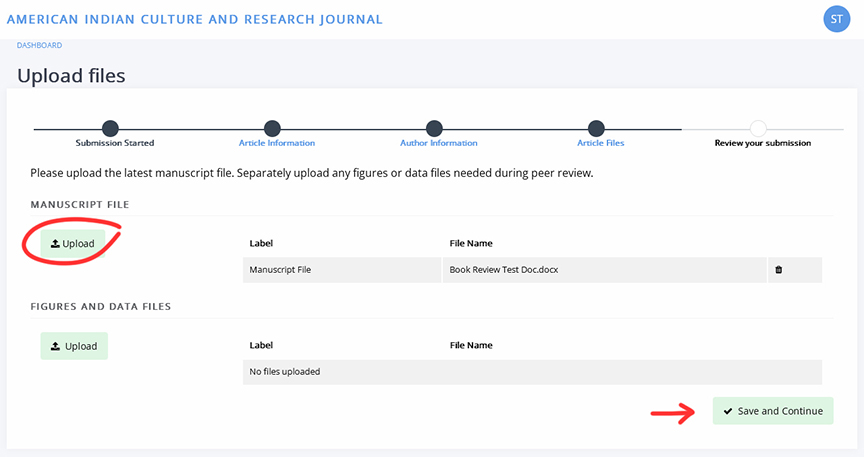The height and width of the screenshot is (457, 864).
Task: Upload a manuscript file
Action: click(x=73, y=244)
